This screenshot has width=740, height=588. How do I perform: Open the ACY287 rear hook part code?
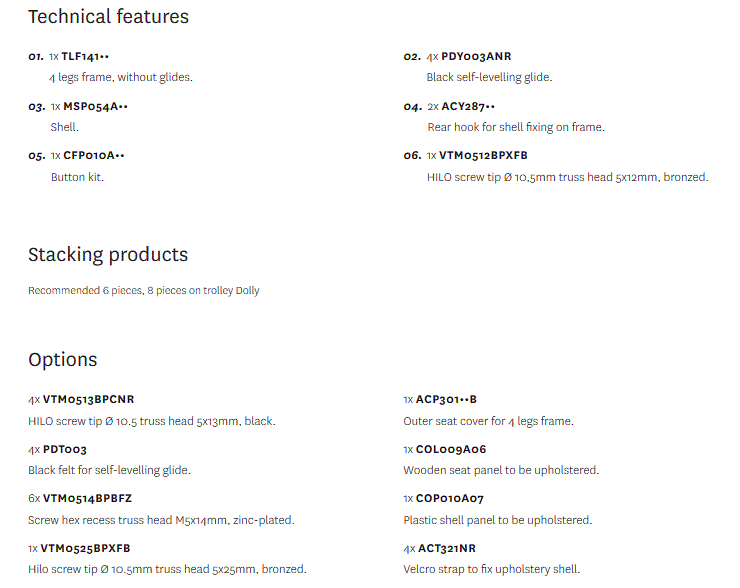[x=468, y=106]
